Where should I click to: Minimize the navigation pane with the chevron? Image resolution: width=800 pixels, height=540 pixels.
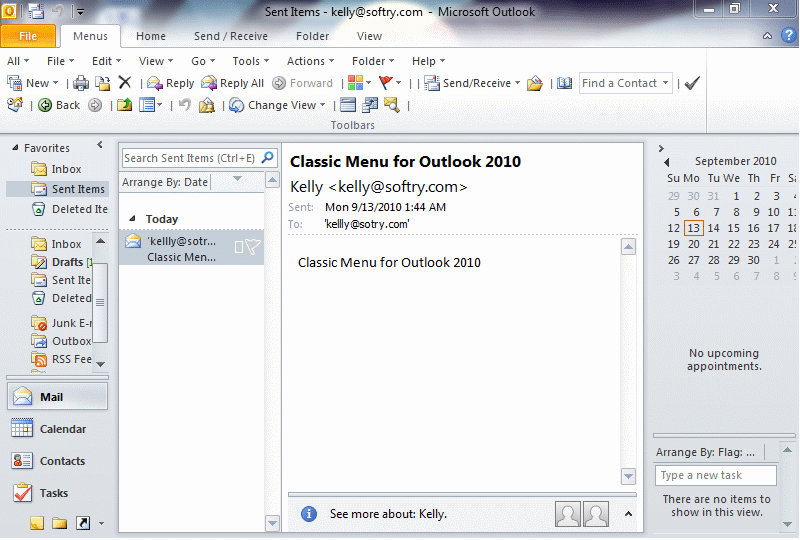(100, 145)
